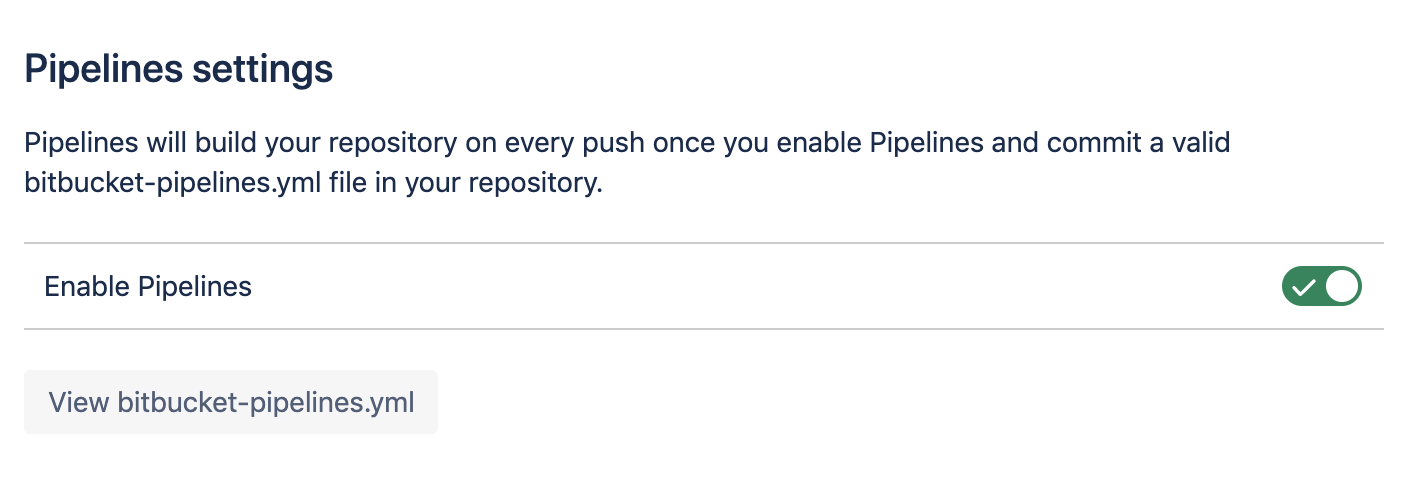The width and height of the screenshot is (1418, 478).
Task: Click "bitbucket-pipelines.yml file in your repository" text
Action: [313, 185]
